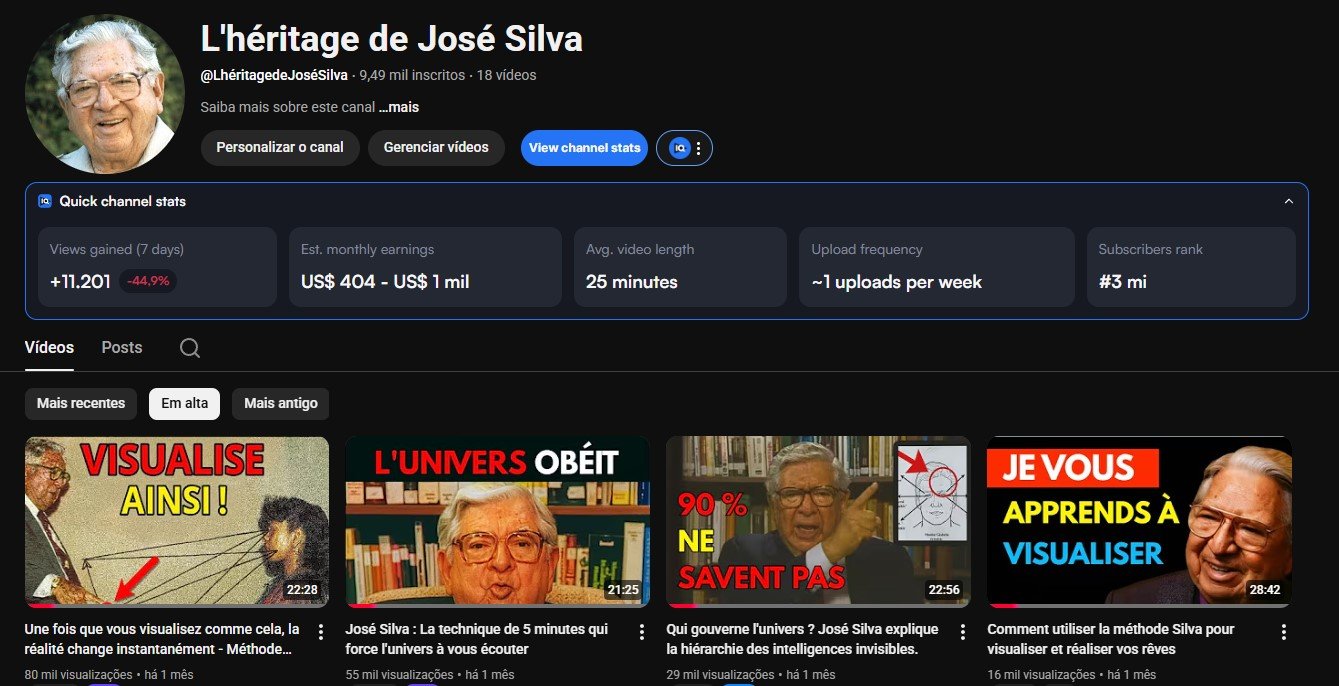Click the channel profile picture
The width and height of the screenshot is (1339, 686).
pos(105,94)
